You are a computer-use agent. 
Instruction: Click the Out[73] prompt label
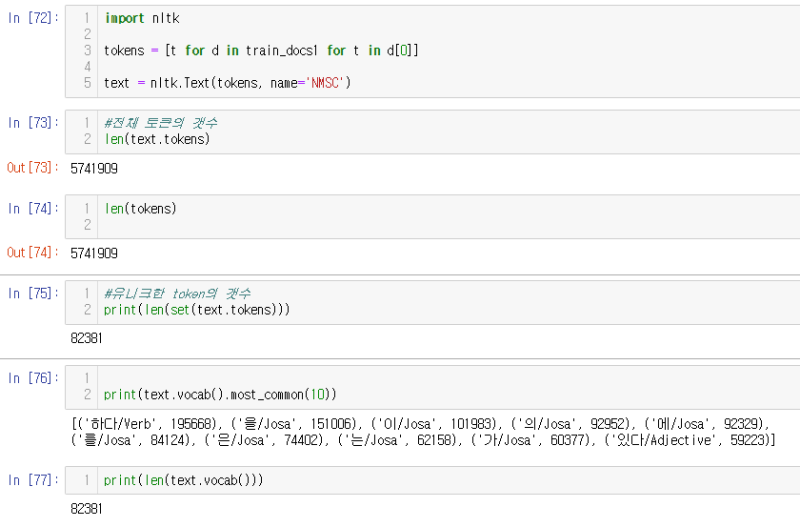(30, 168)
